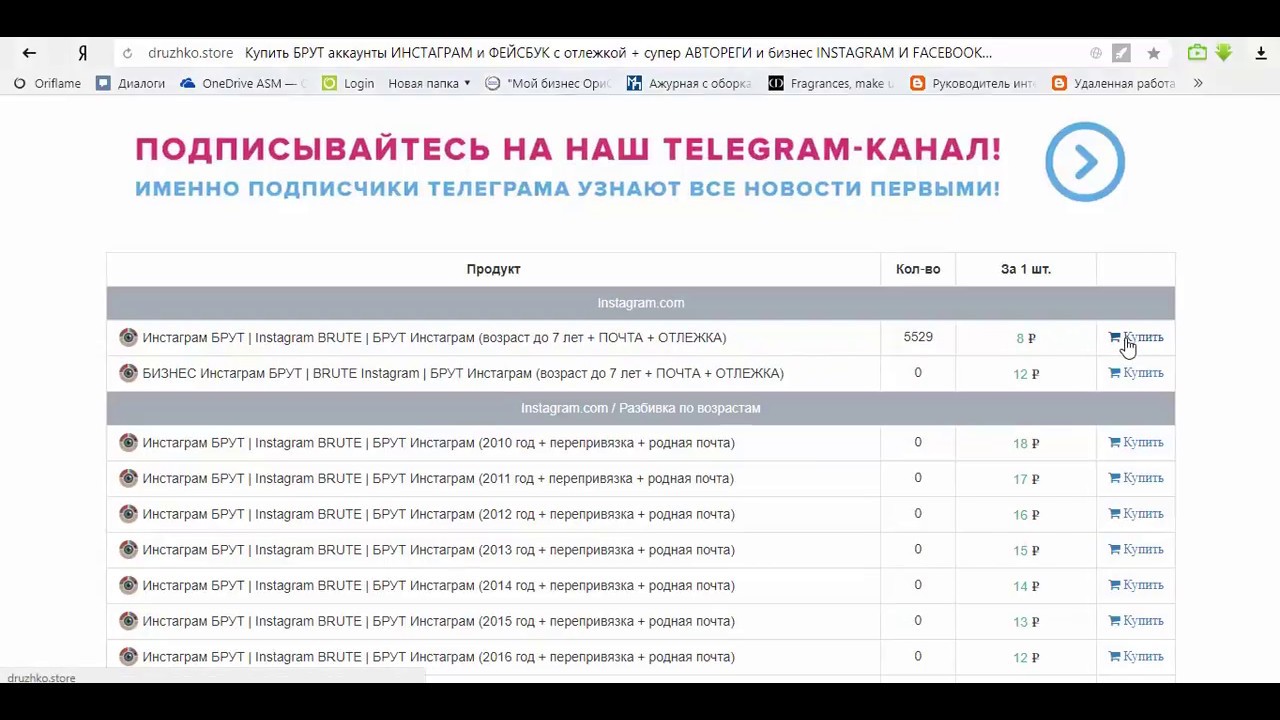Buy the 2016 год Instagram BRUTE product
This screenshot has height=720, width=1280.
pos(1136,657)
